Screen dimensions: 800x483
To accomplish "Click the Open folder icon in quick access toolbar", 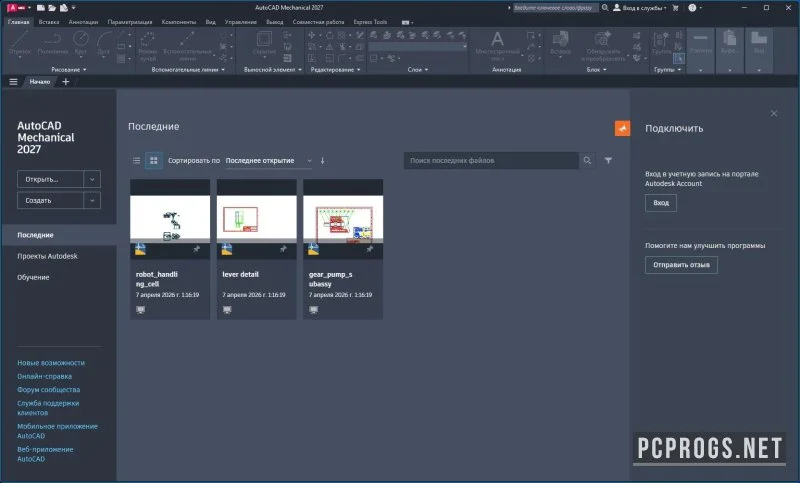I will [52, 8].
